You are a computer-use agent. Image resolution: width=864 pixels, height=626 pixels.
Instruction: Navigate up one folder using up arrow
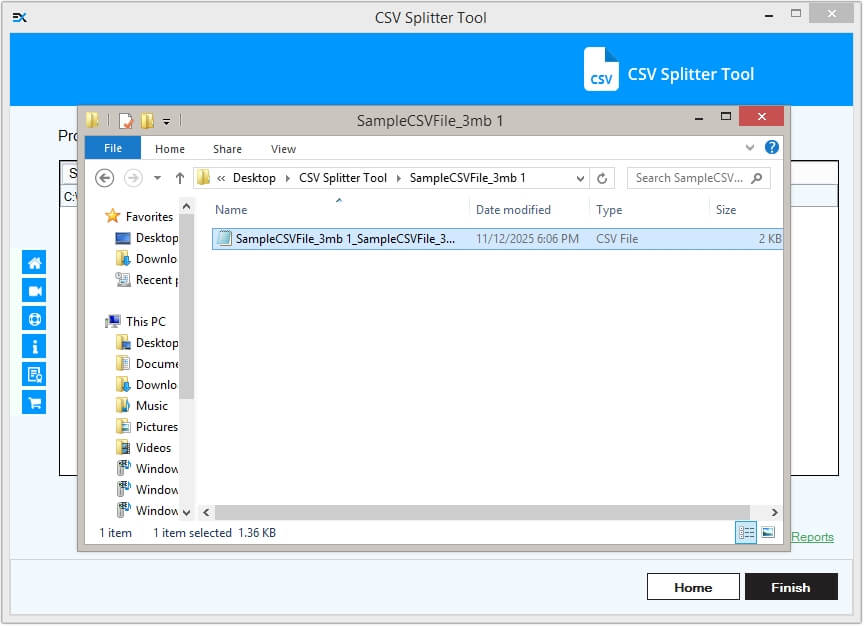178,178
